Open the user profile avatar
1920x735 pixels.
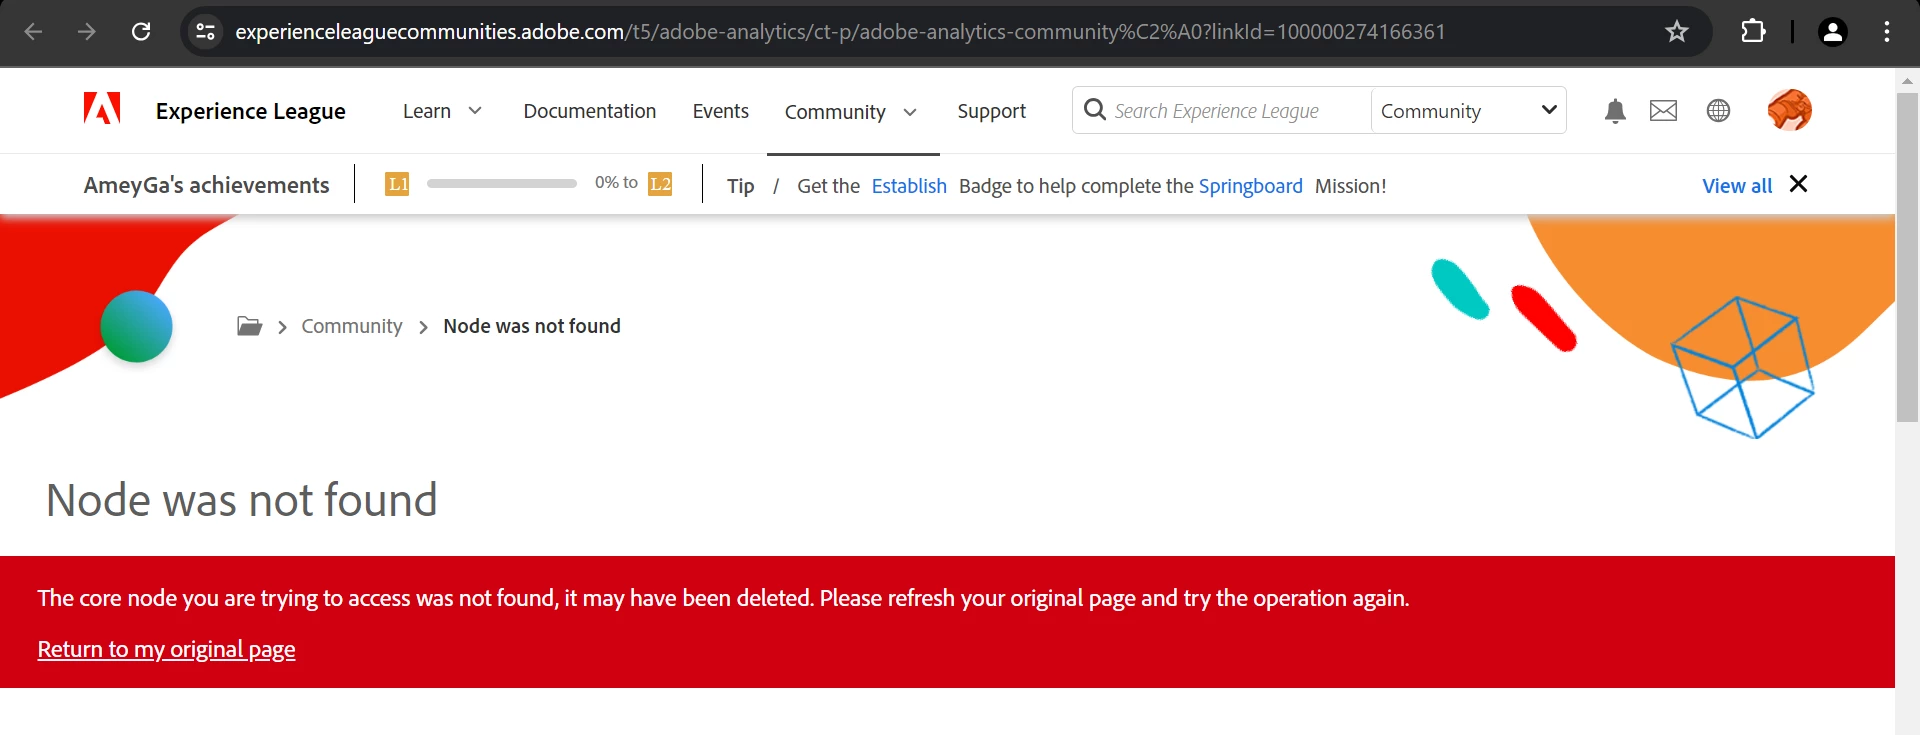click(1789, 110)
